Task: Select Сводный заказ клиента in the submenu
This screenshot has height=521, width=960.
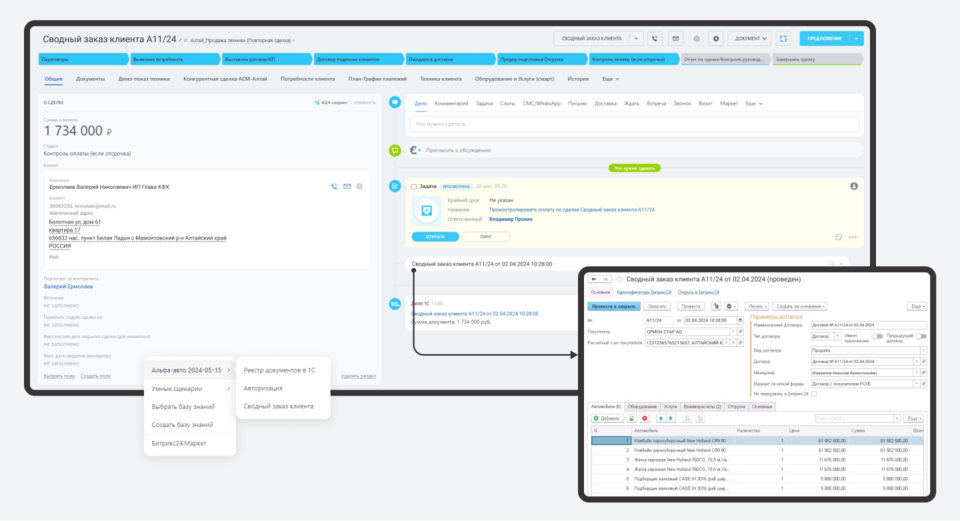Action: pyautogui.click(x=280, y=406)
